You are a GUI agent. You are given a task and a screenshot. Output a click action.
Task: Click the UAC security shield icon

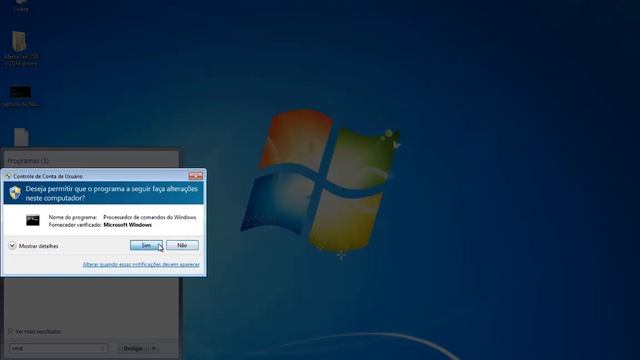(16, 193)
